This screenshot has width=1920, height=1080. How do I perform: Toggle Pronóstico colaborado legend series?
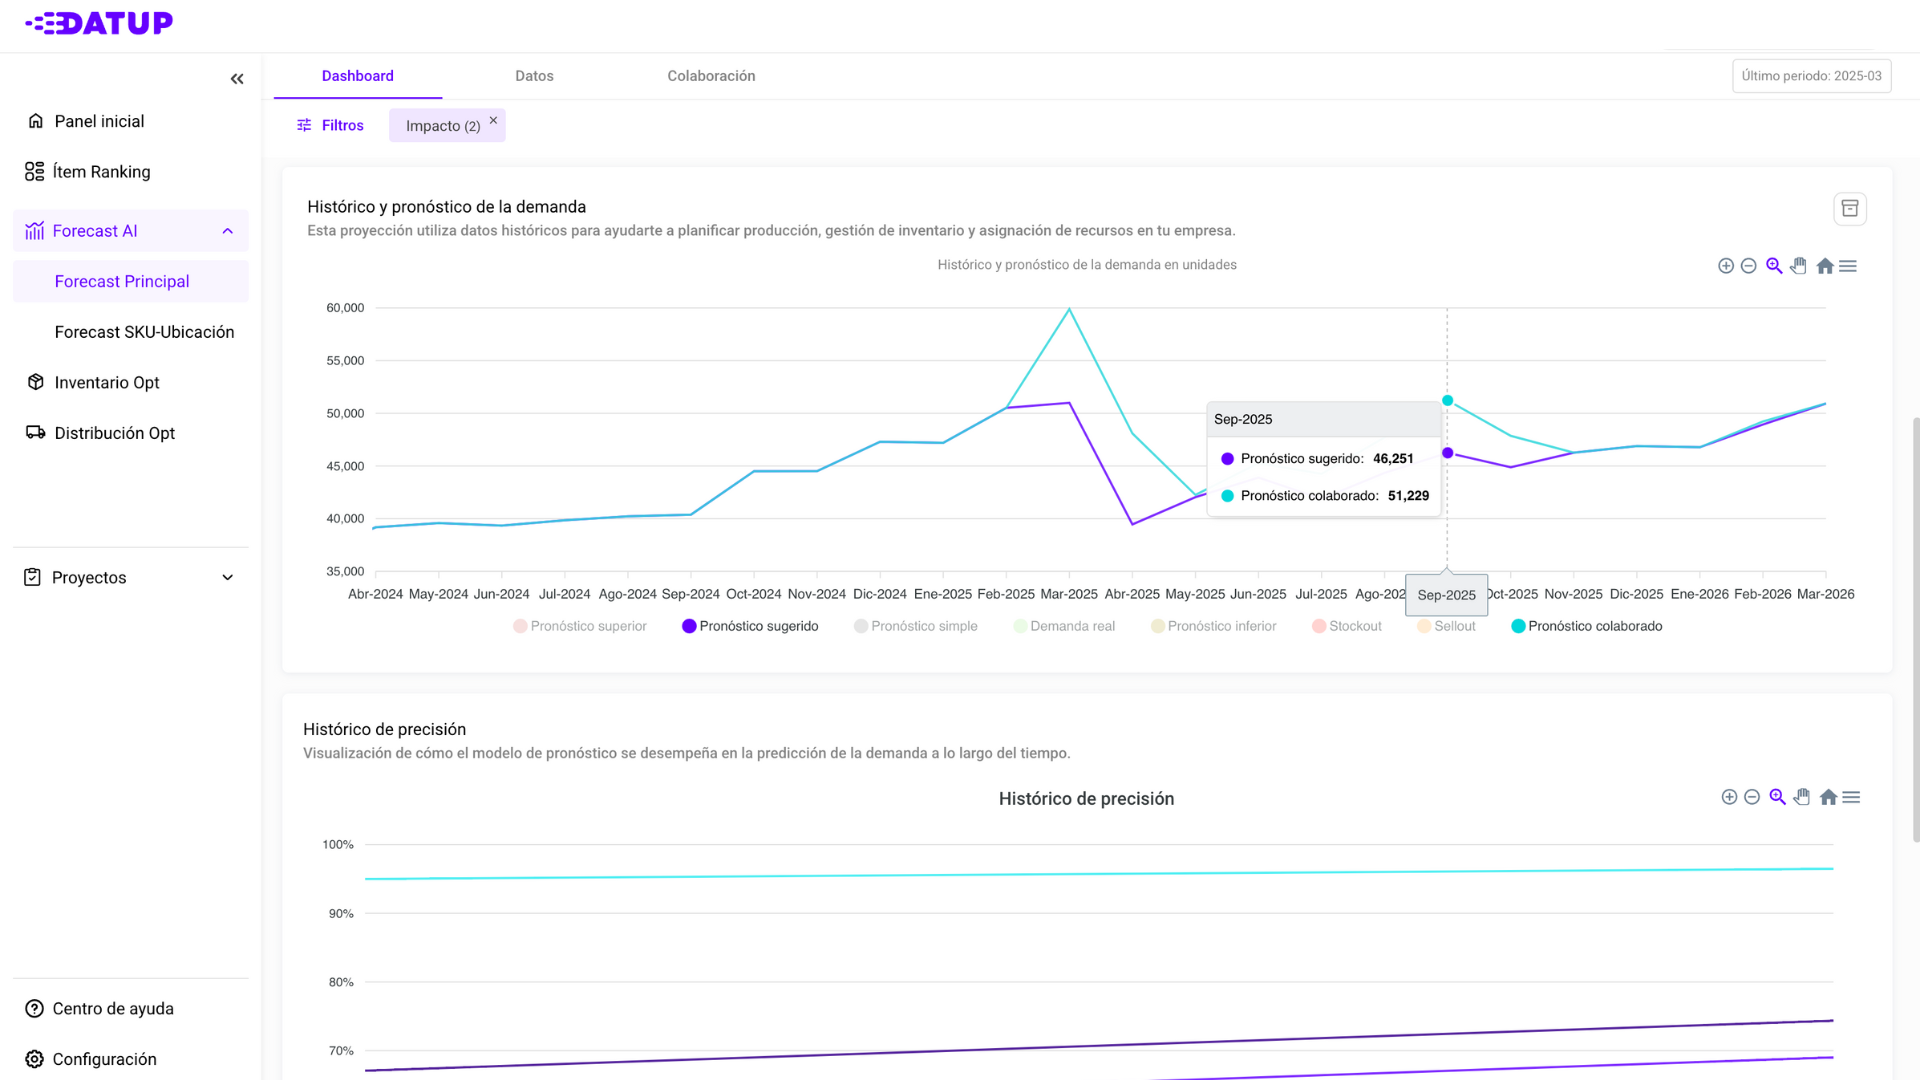click(1587, 626)
